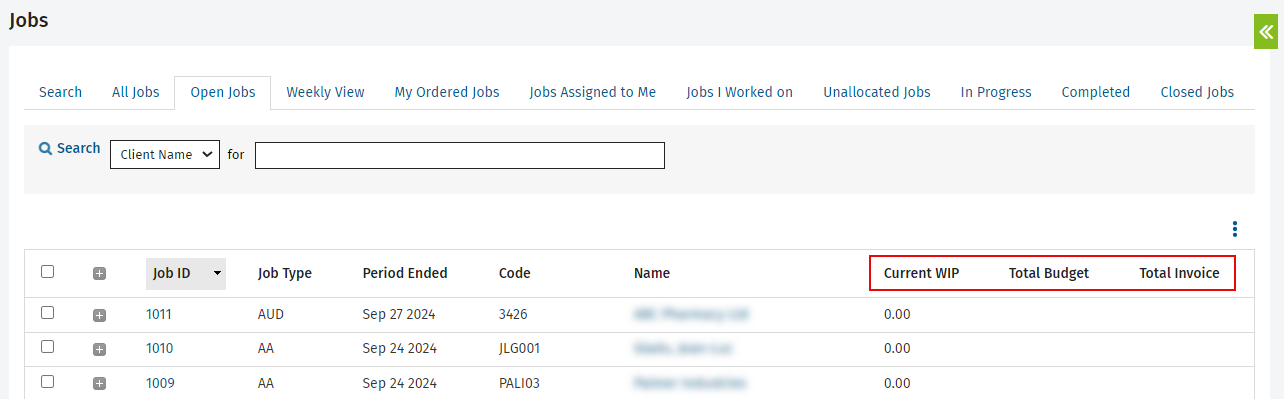Open job 1011 link

click(159, 314)
